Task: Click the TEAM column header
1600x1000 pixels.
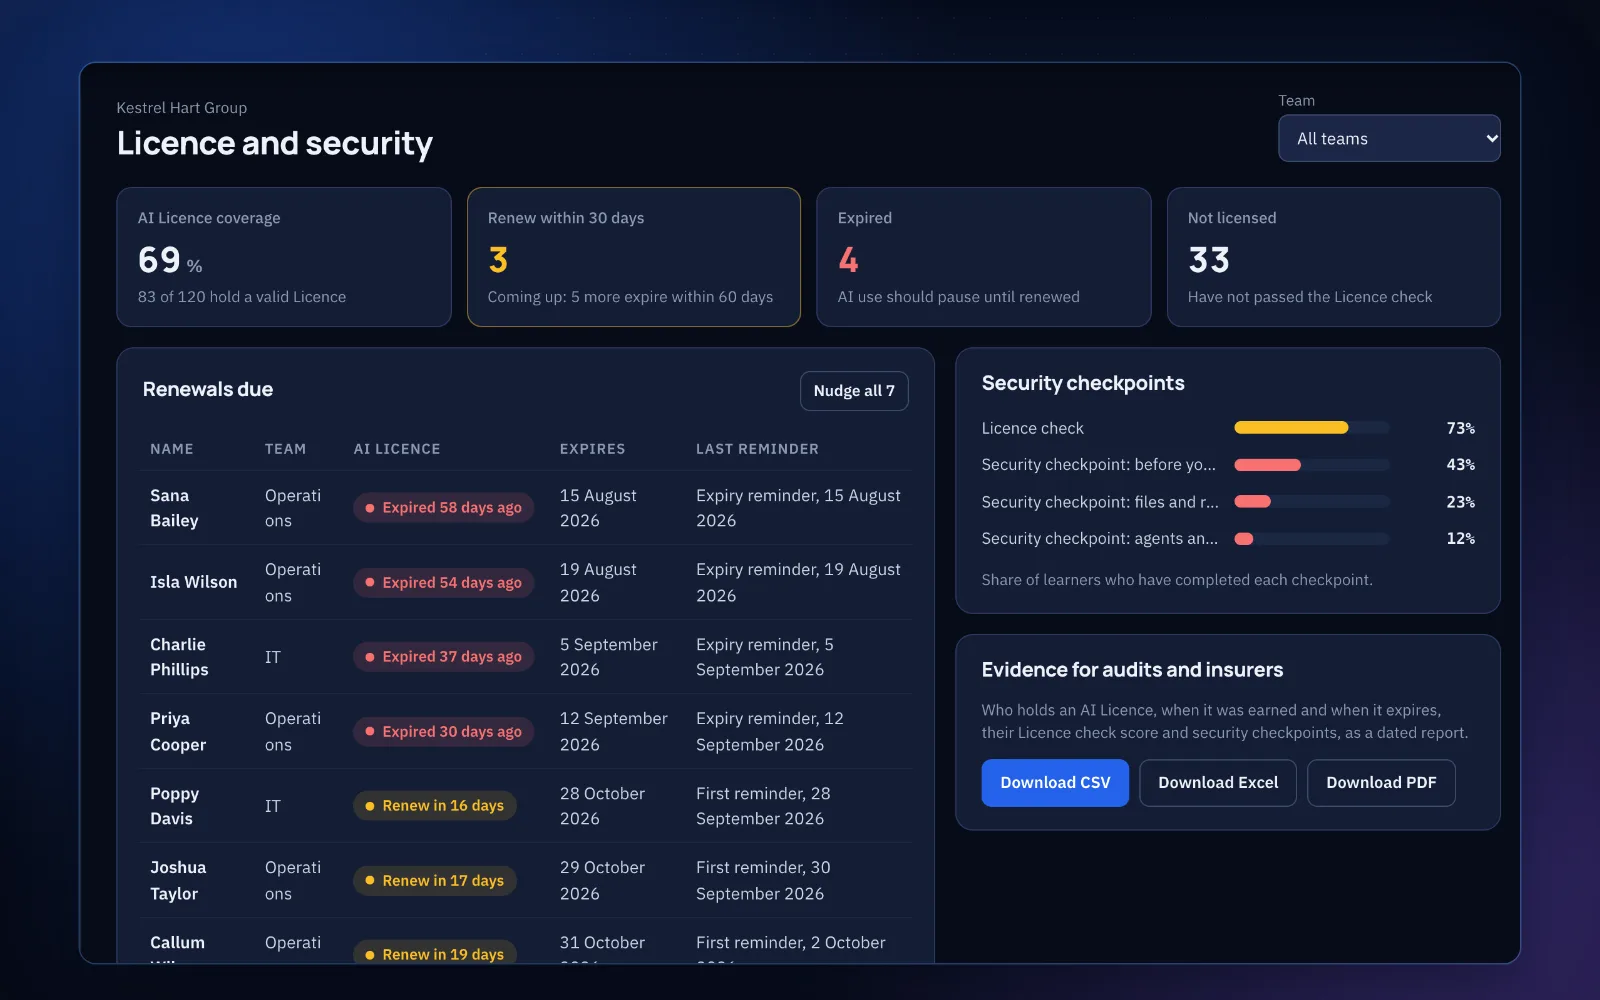Action: tap(285, 449)
